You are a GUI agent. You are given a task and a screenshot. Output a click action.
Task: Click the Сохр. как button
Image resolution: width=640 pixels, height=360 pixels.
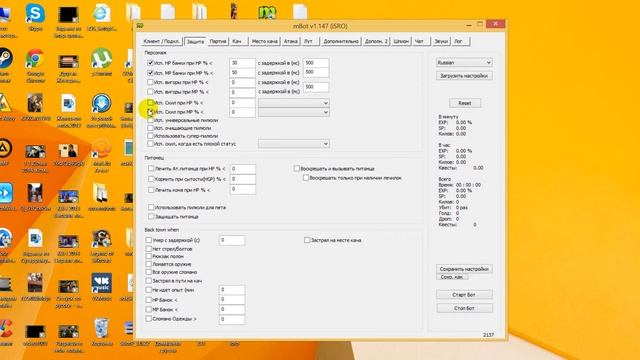pyautogui.click(x=452, y=277)
